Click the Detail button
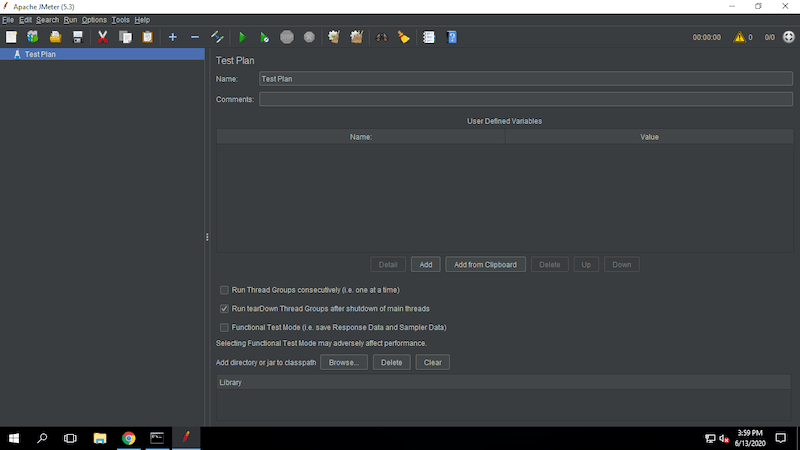 (388, 264)
